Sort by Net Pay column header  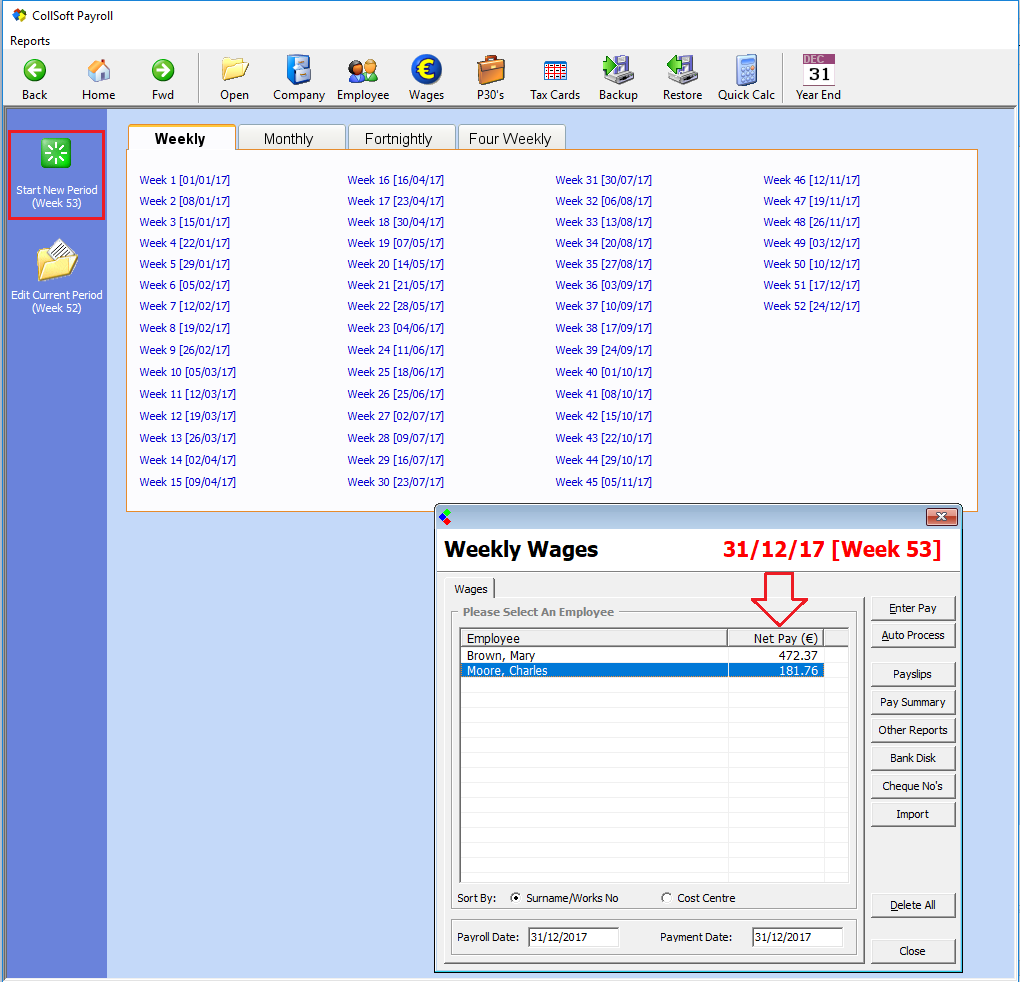786,638
